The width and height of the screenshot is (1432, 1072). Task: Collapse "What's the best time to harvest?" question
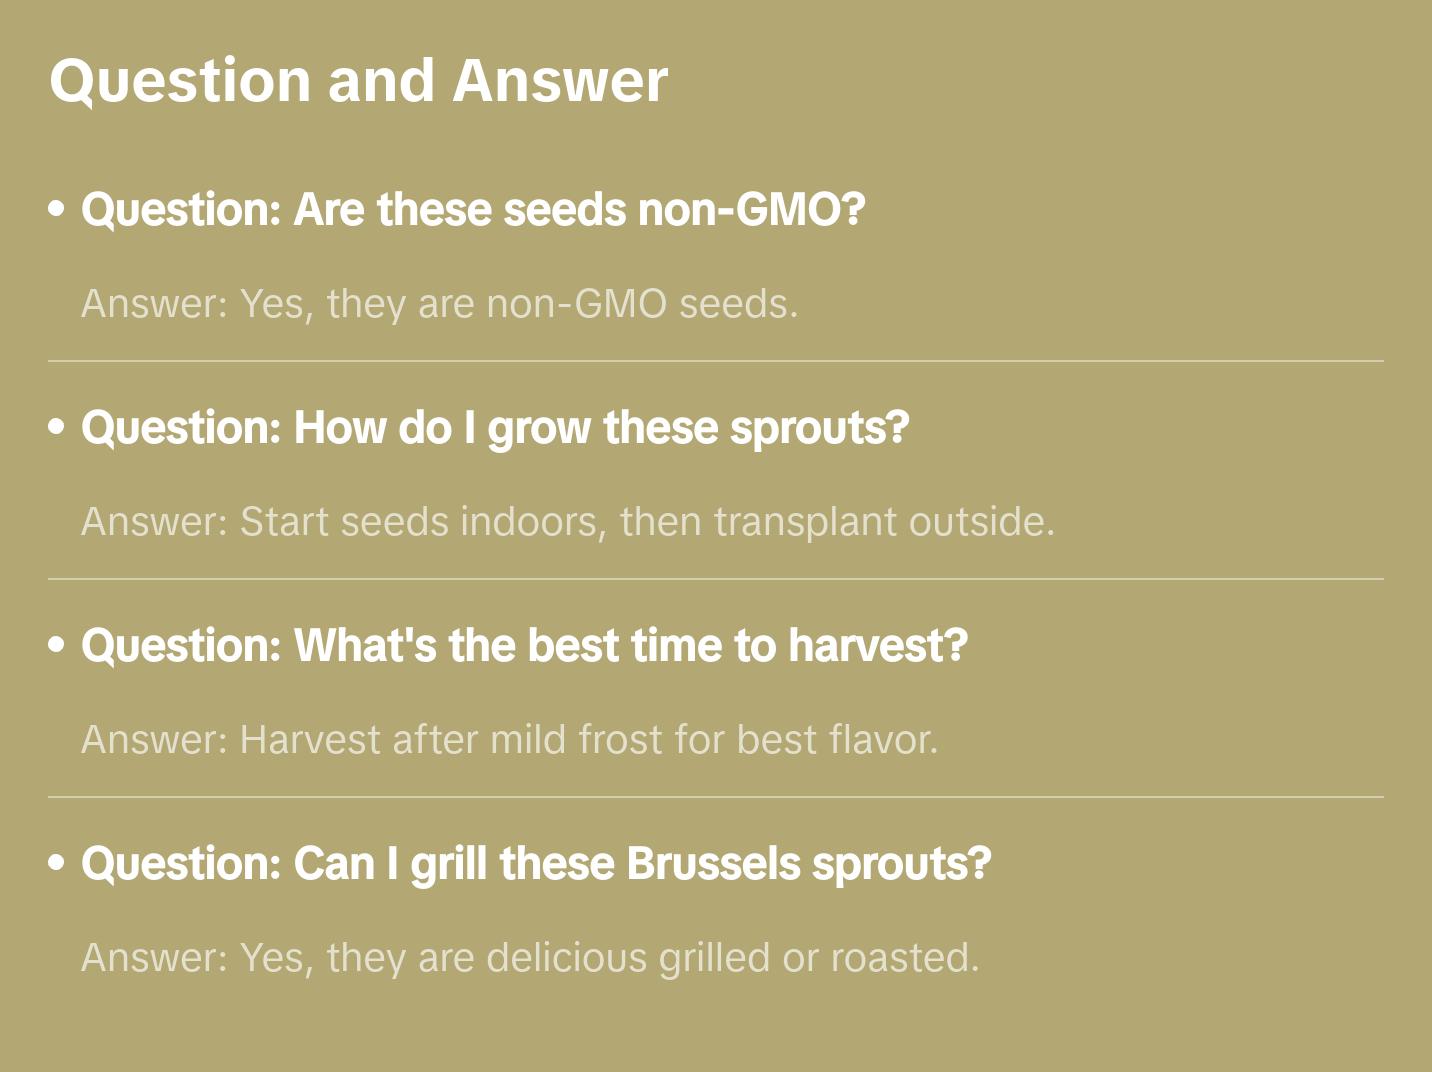pyautogui.click(x=524, y=646)
